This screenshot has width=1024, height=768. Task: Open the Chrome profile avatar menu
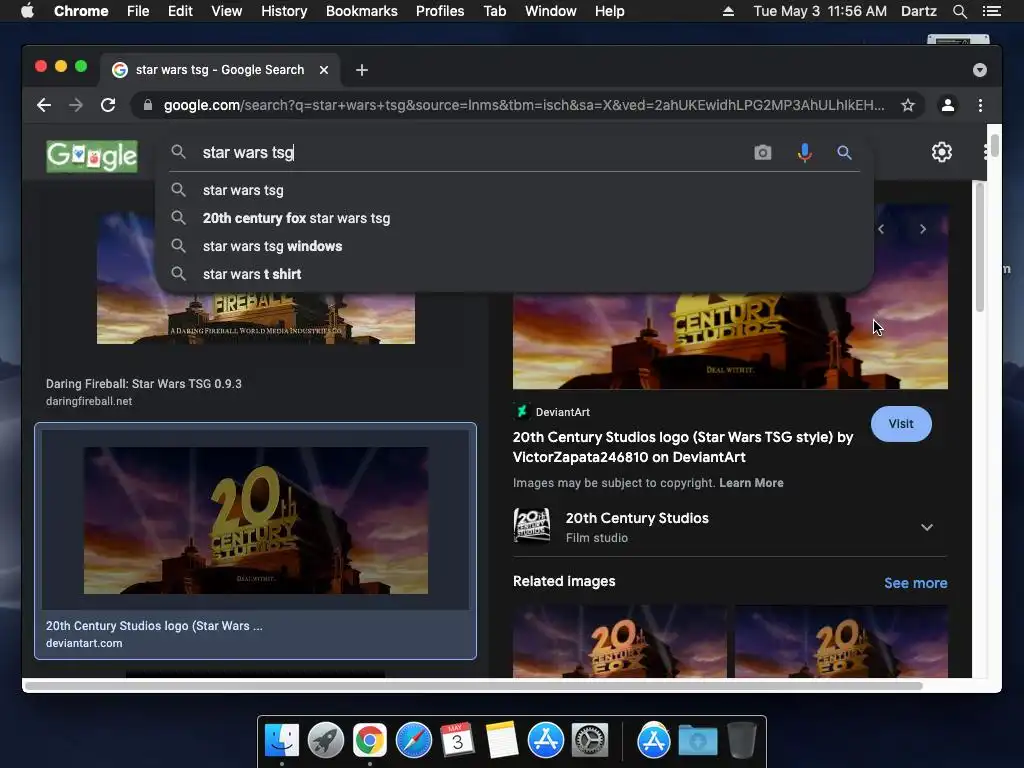click(x=948, y=105)
